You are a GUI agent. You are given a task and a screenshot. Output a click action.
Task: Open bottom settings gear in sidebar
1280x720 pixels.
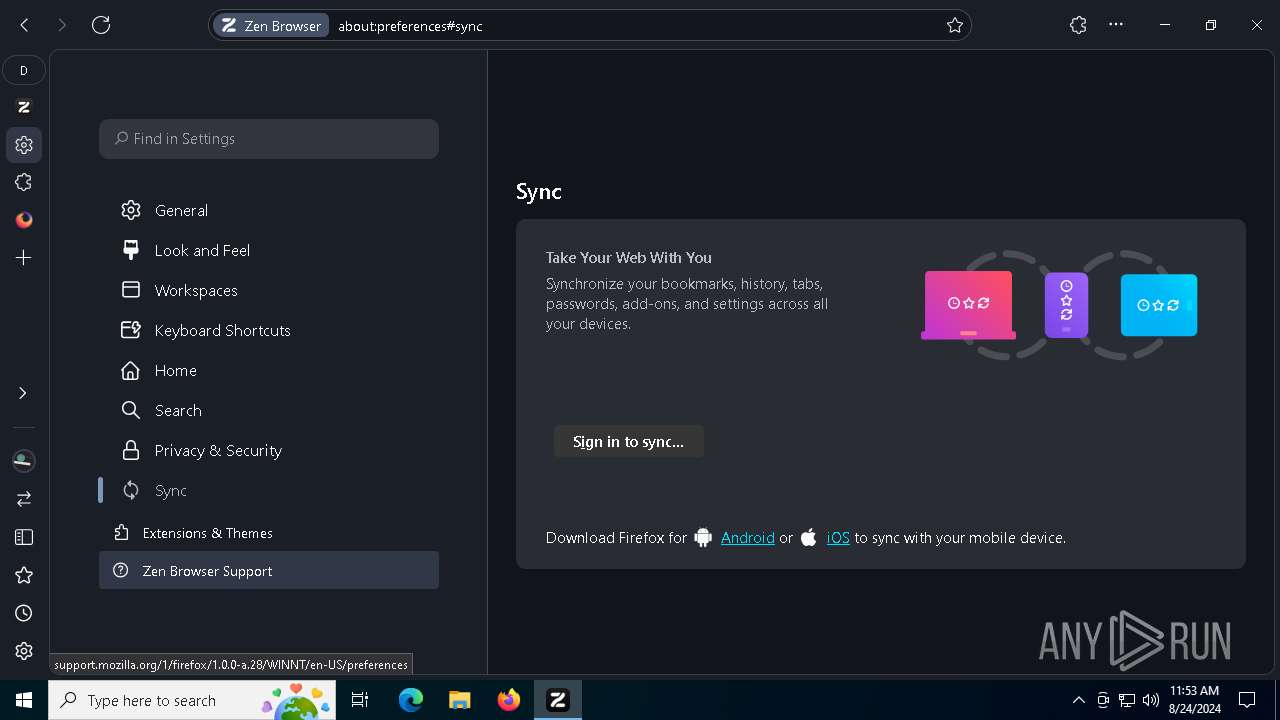24,651
